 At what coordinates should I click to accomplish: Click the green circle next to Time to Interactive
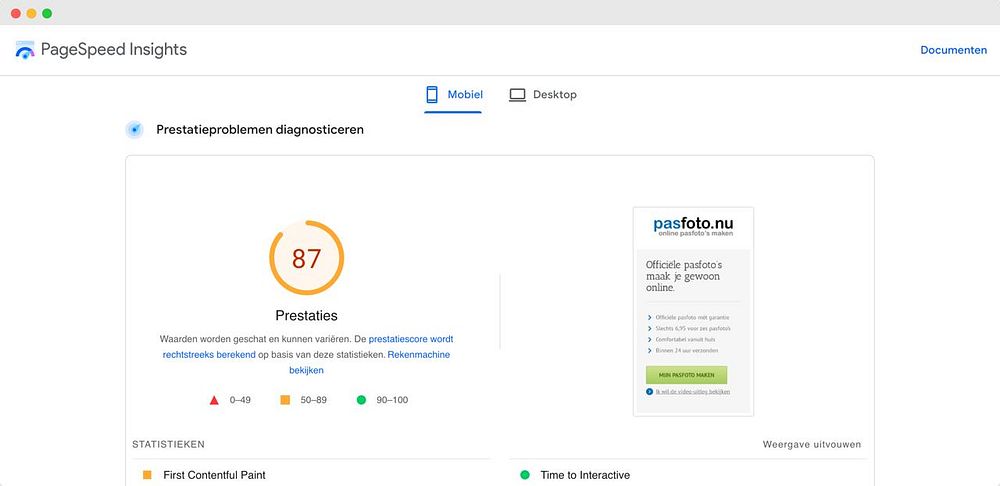point(525,475)
